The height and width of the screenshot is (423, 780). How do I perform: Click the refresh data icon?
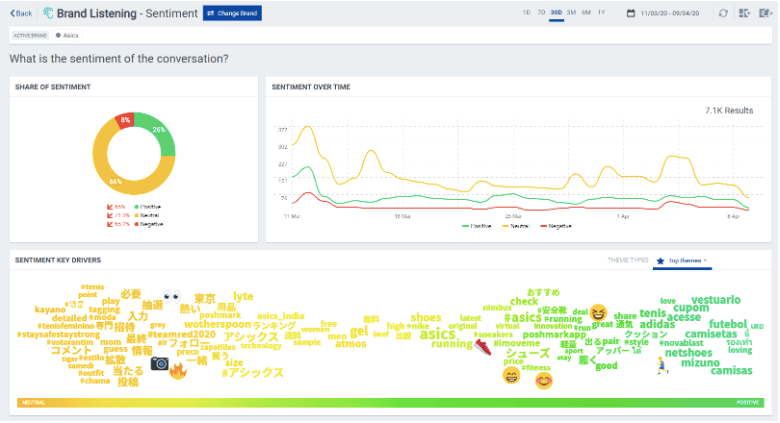(x=723, y=13)
